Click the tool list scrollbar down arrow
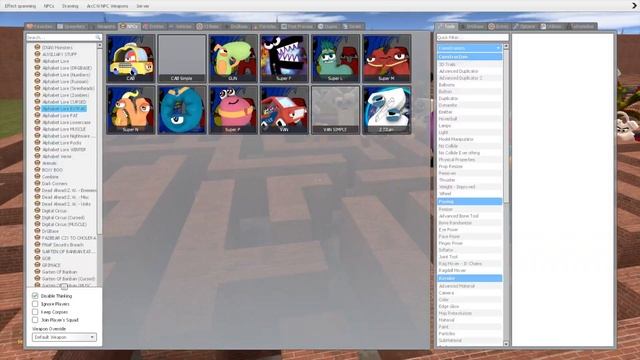Screen dimensions: 640x360 tap(506, 344)
